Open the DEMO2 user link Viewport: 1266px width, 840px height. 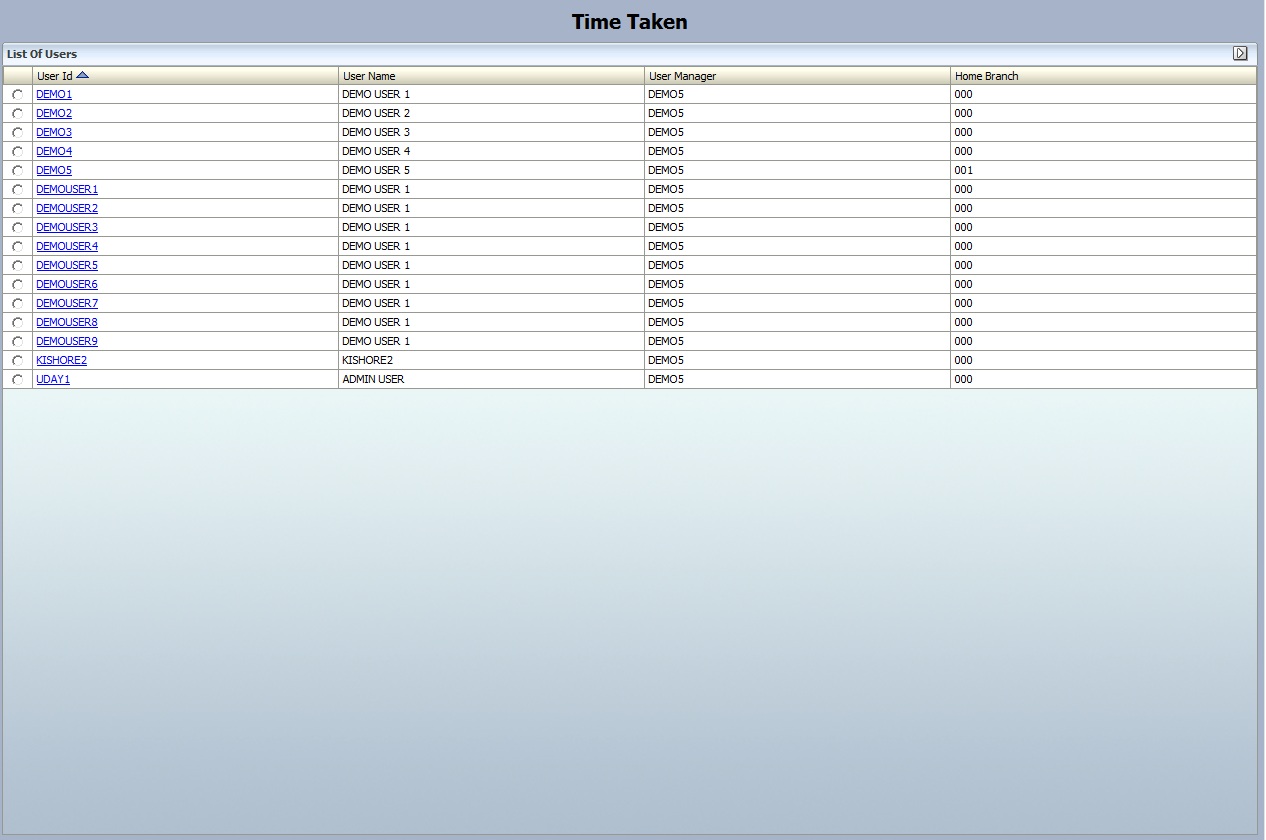click(54, 113)
